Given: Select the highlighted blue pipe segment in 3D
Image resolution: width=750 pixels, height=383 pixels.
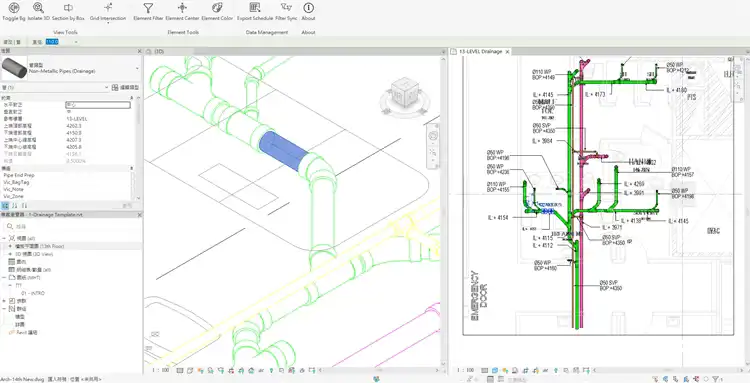Looking at the screenshot, I should point(284,151).
